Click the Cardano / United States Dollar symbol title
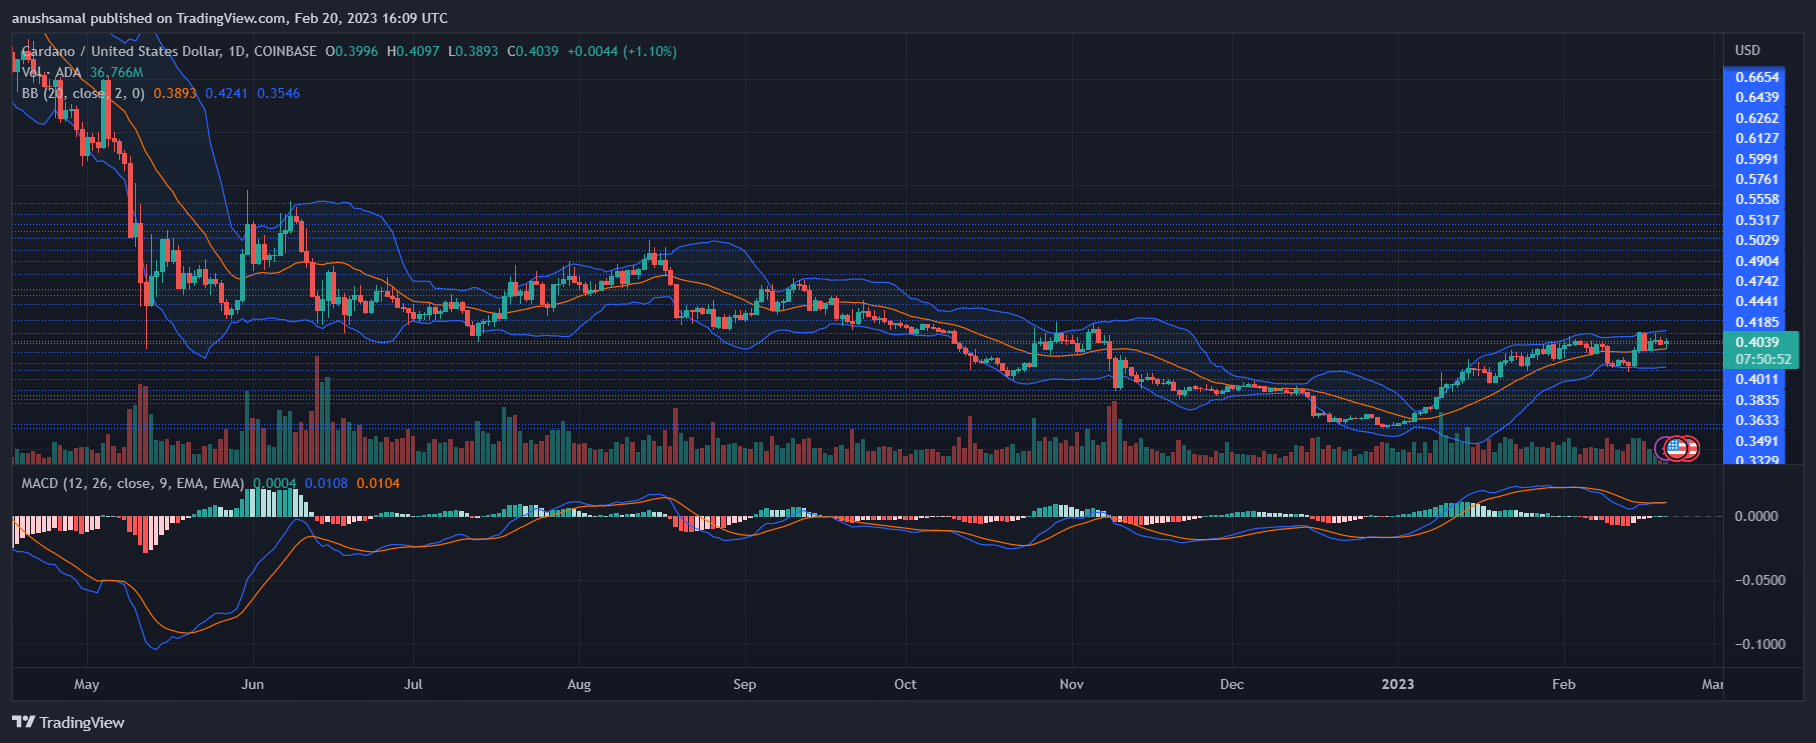Image resolution: width=1816 pixels, height=743 pixels. [x=120, y=51]
